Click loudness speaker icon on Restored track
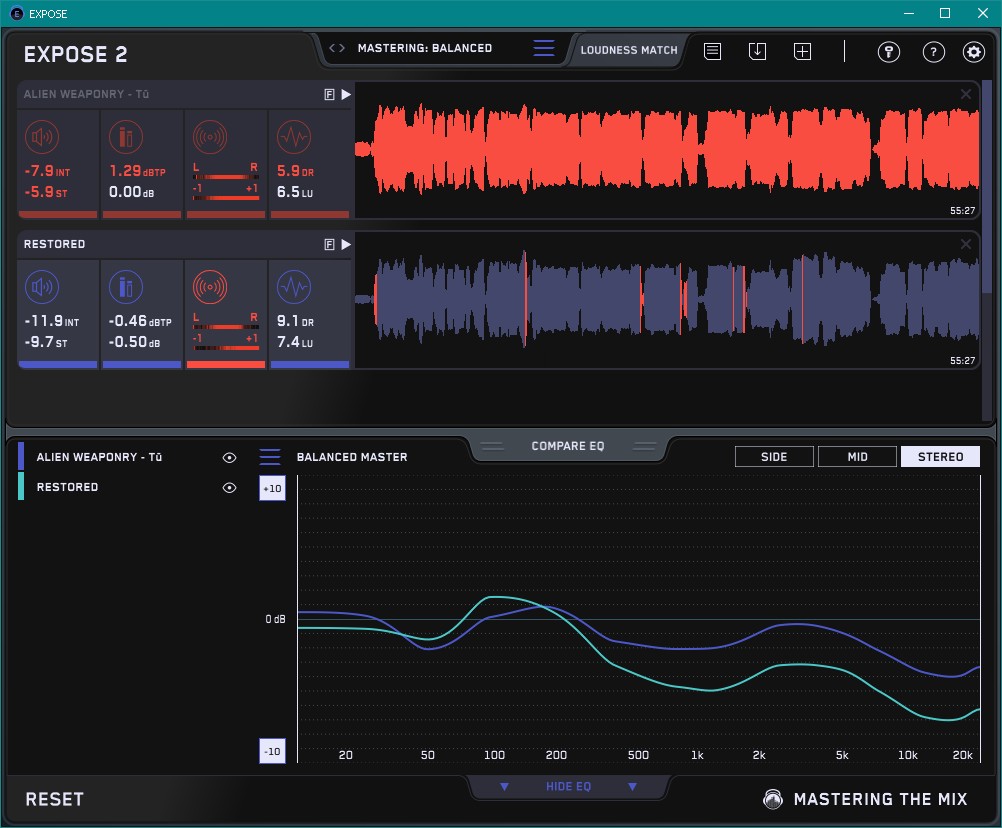The height and width of the screenshot is (828, 1002). click(41, 288)
